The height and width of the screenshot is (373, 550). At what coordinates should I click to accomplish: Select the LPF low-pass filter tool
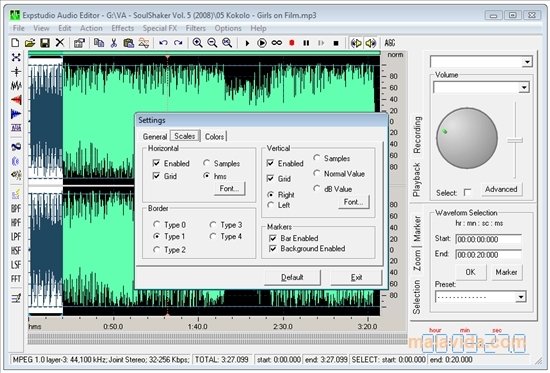pos(16,237)
